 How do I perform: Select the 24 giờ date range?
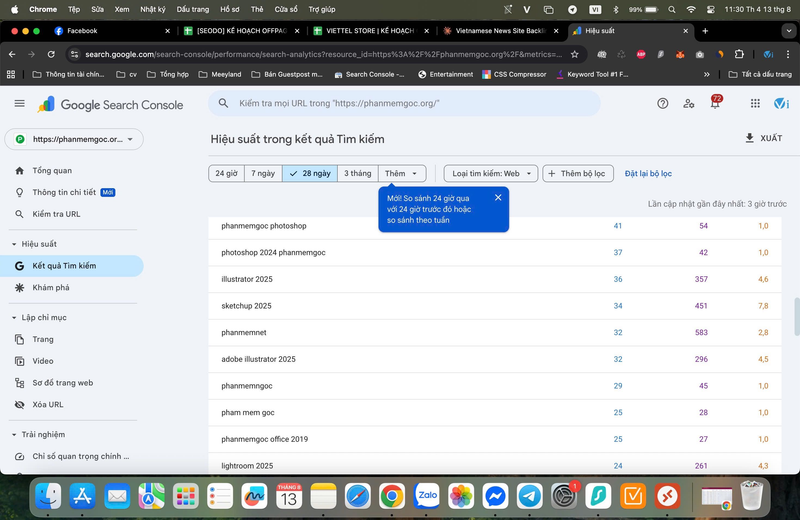click(x=227, y=174)
